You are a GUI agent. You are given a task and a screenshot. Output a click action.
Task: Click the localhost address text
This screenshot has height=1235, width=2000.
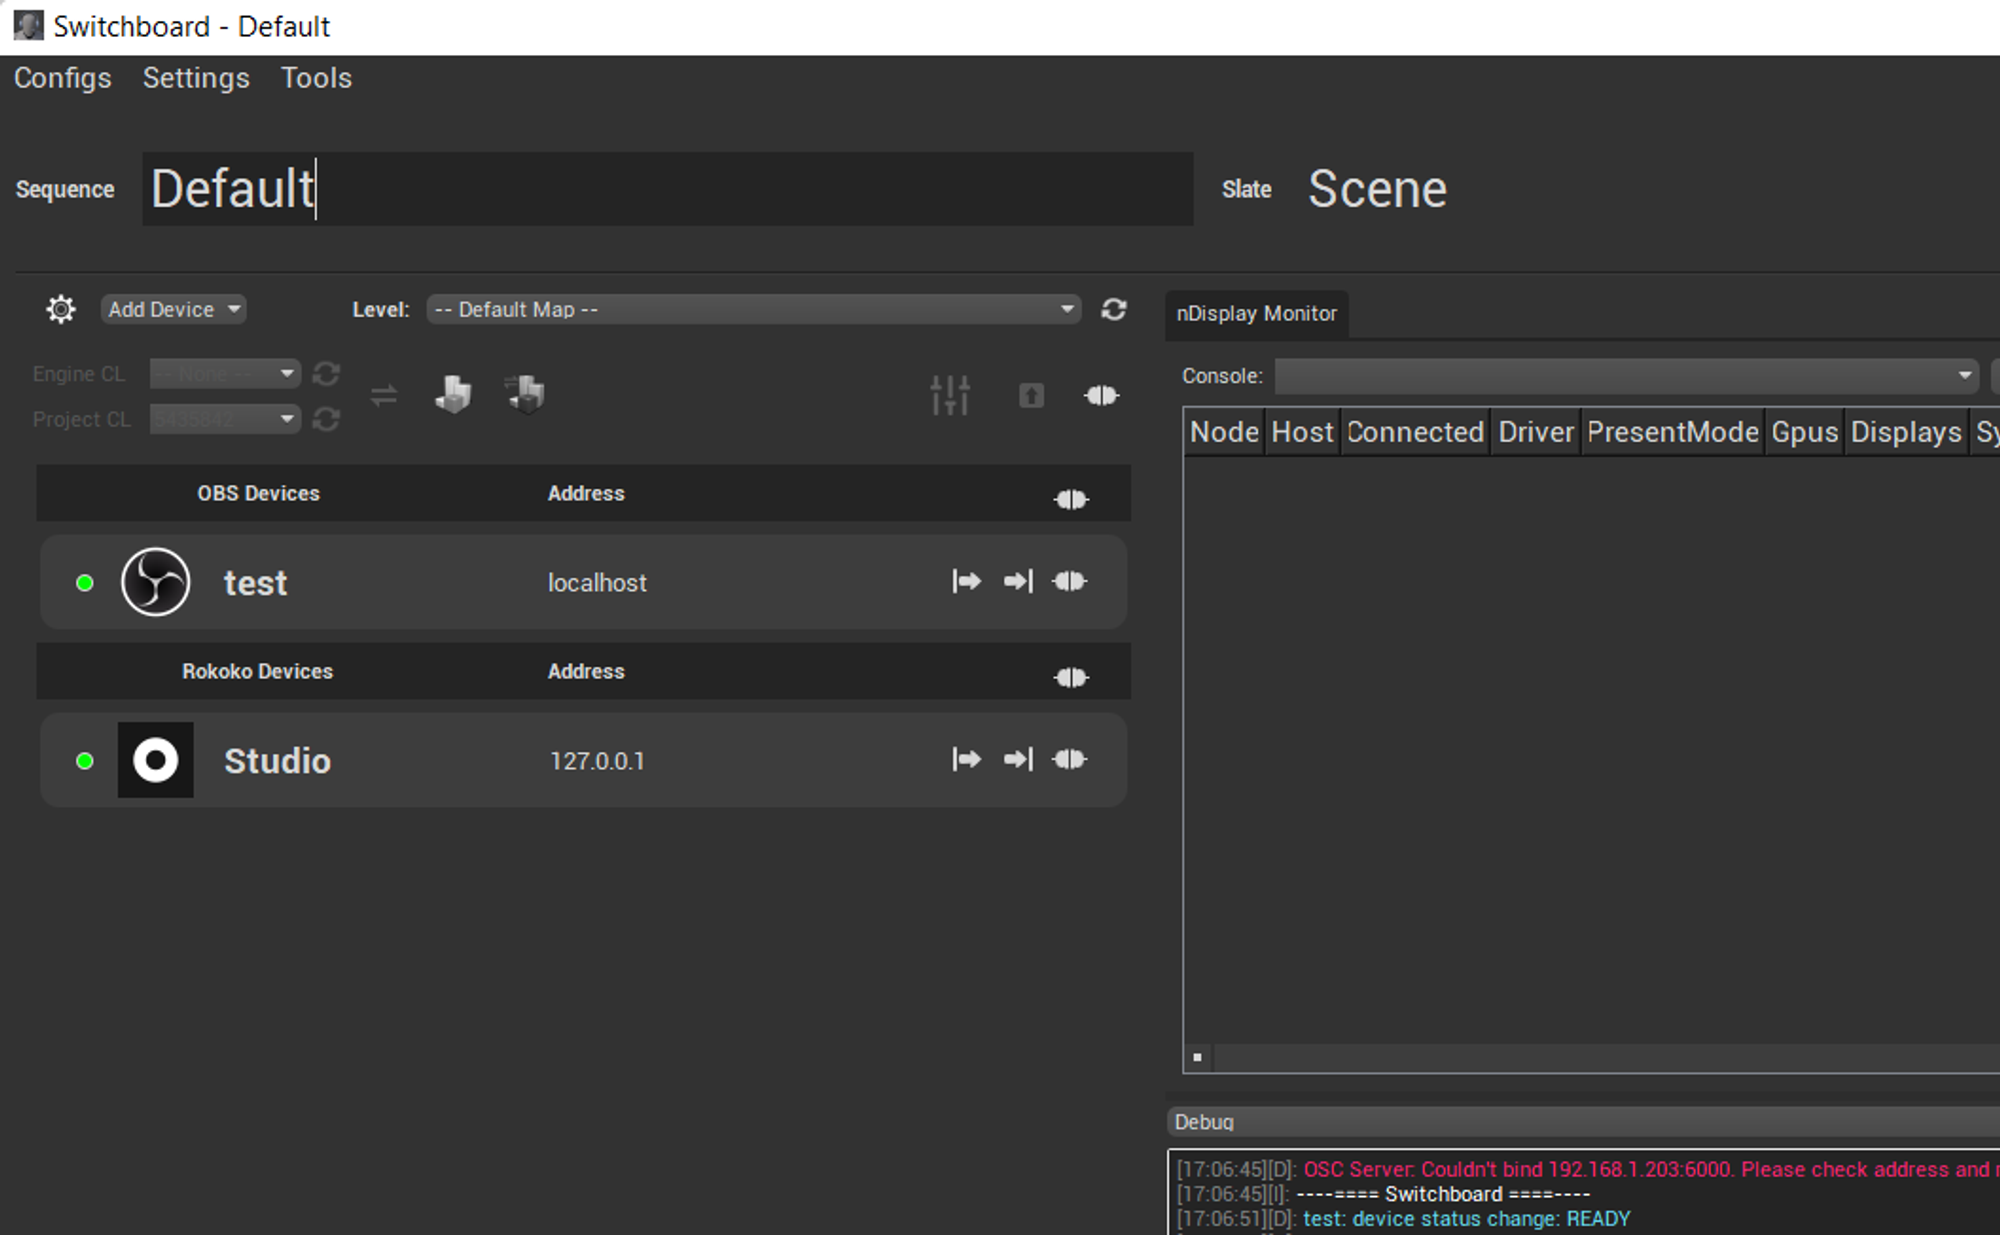597,583
